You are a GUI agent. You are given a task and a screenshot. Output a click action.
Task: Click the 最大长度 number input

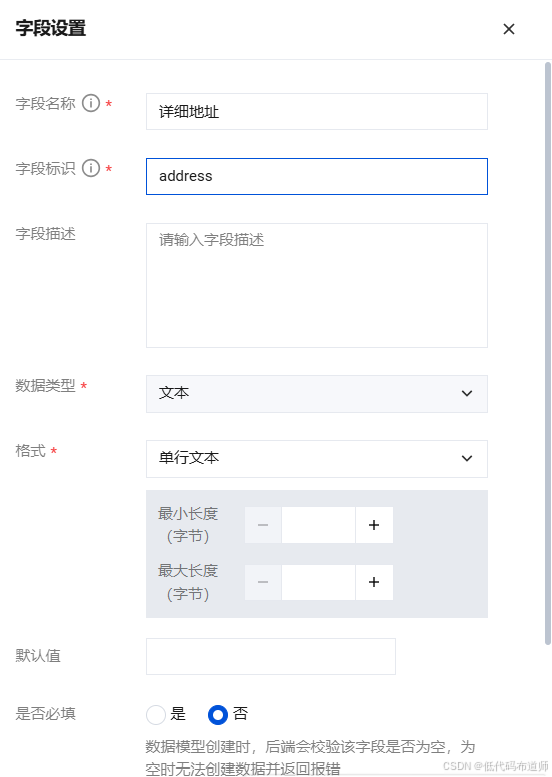(319, 582)
